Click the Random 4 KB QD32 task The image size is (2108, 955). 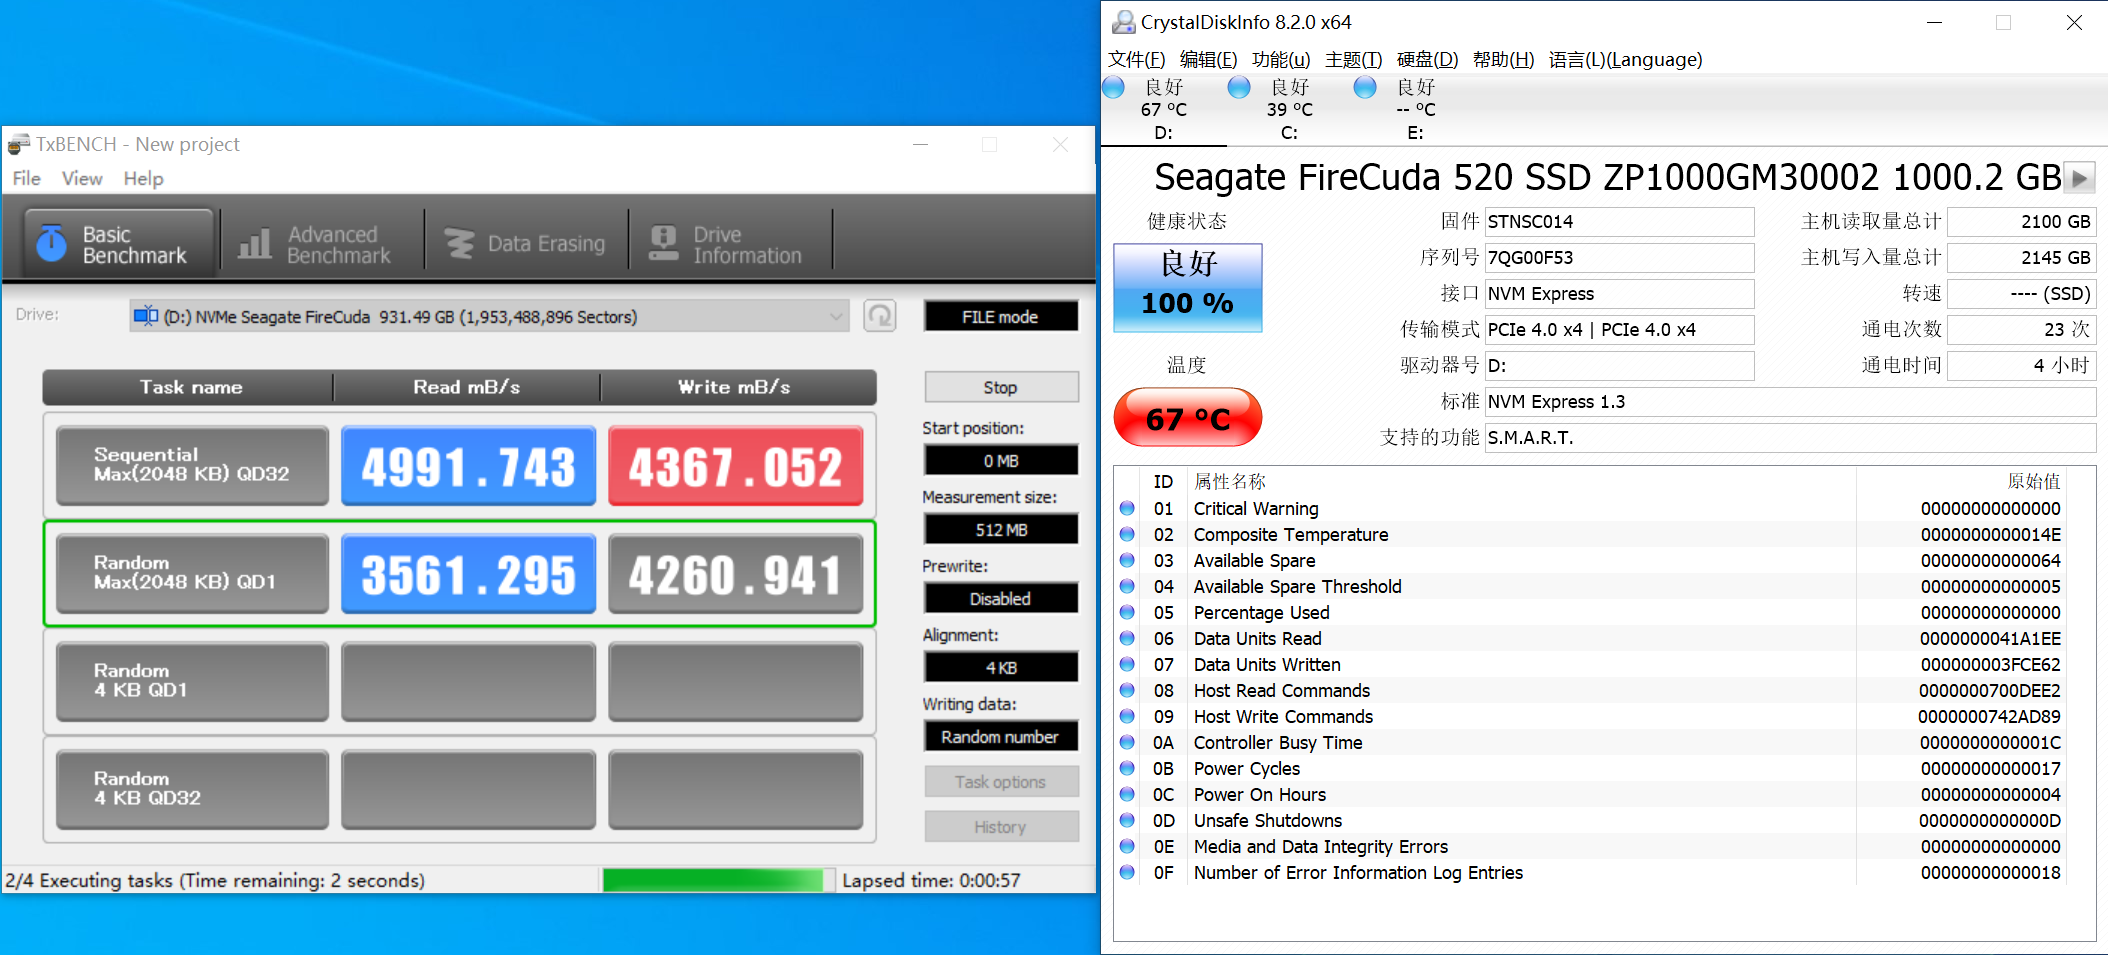[192, 789]
